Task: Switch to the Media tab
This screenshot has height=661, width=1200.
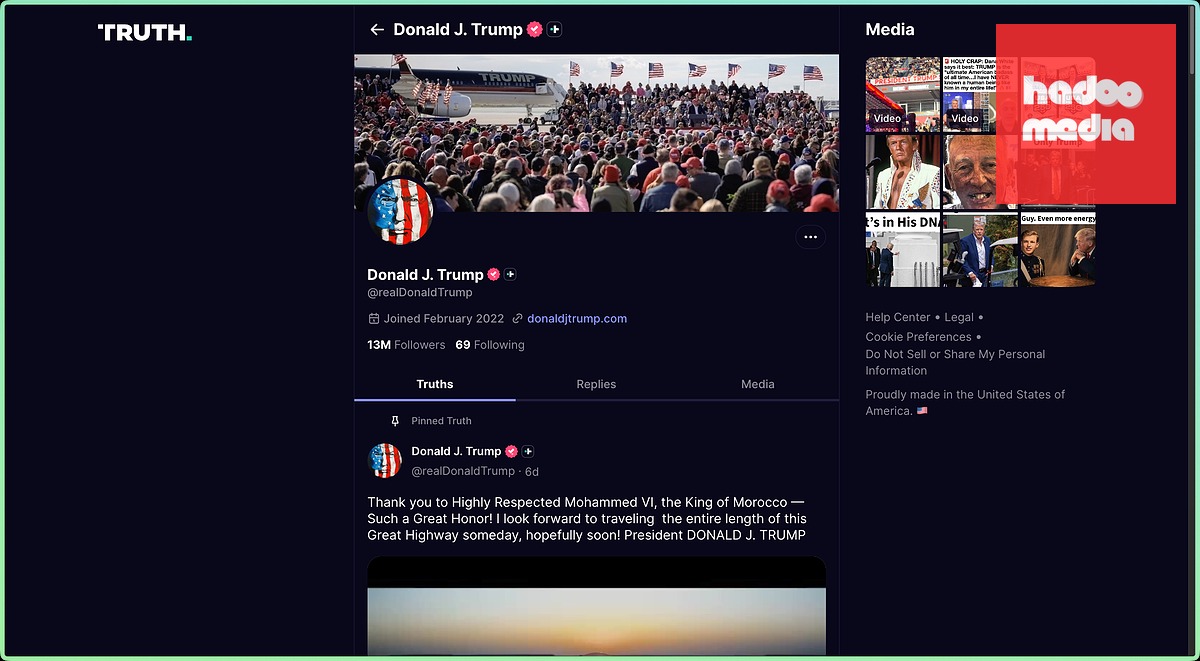Action: pyautogui.click(x=758, y=384)
